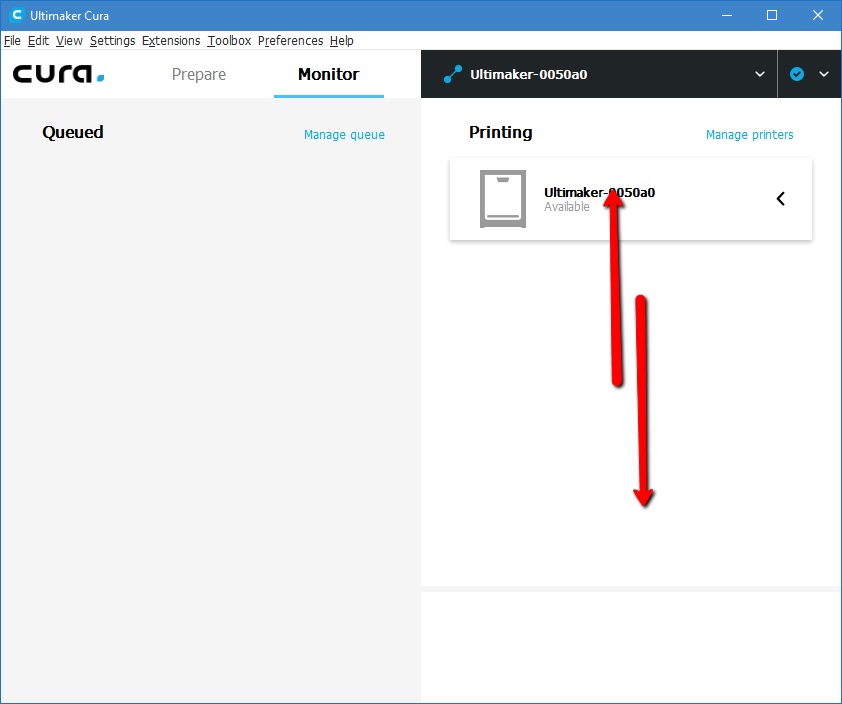Click the red arrow pointing up

(x=617, y=290)
